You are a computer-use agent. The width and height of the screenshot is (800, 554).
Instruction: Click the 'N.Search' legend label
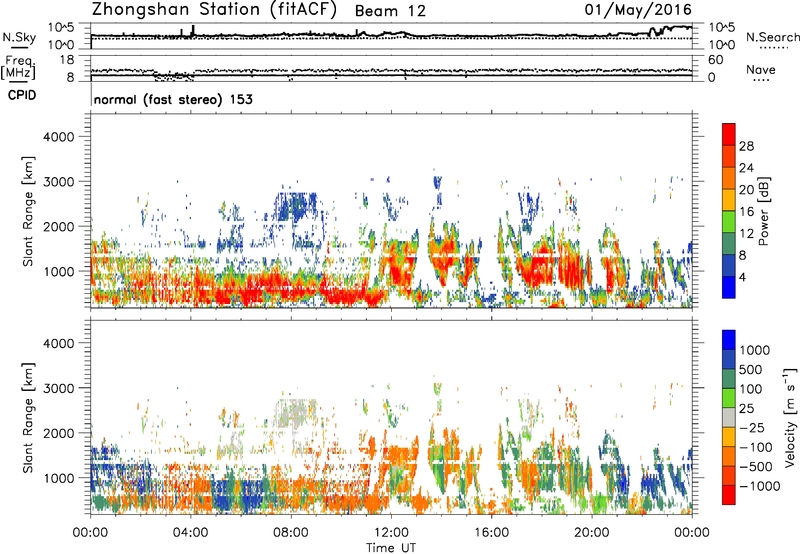pyautogui.click(x=773, y=37)
